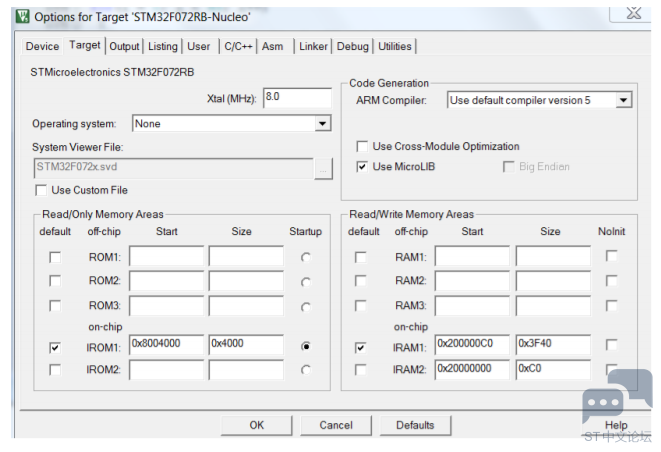Toggle the Use MicroLIB checkbox

(362, 166)
